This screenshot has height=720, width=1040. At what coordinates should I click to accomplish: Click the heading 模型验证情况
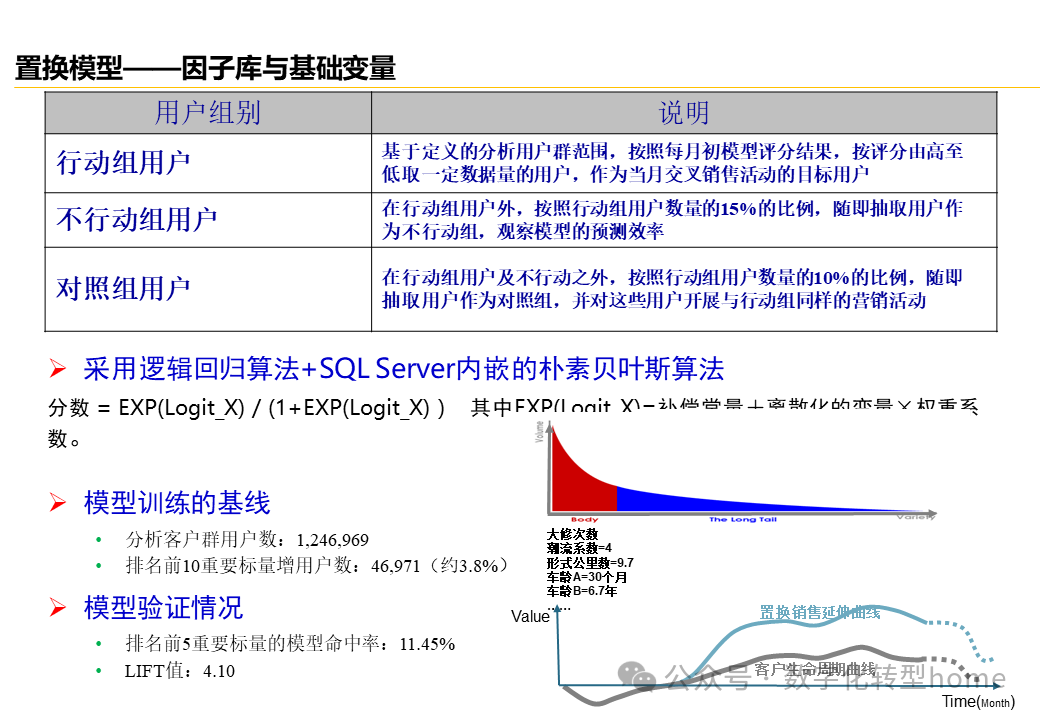coord(163,608)
